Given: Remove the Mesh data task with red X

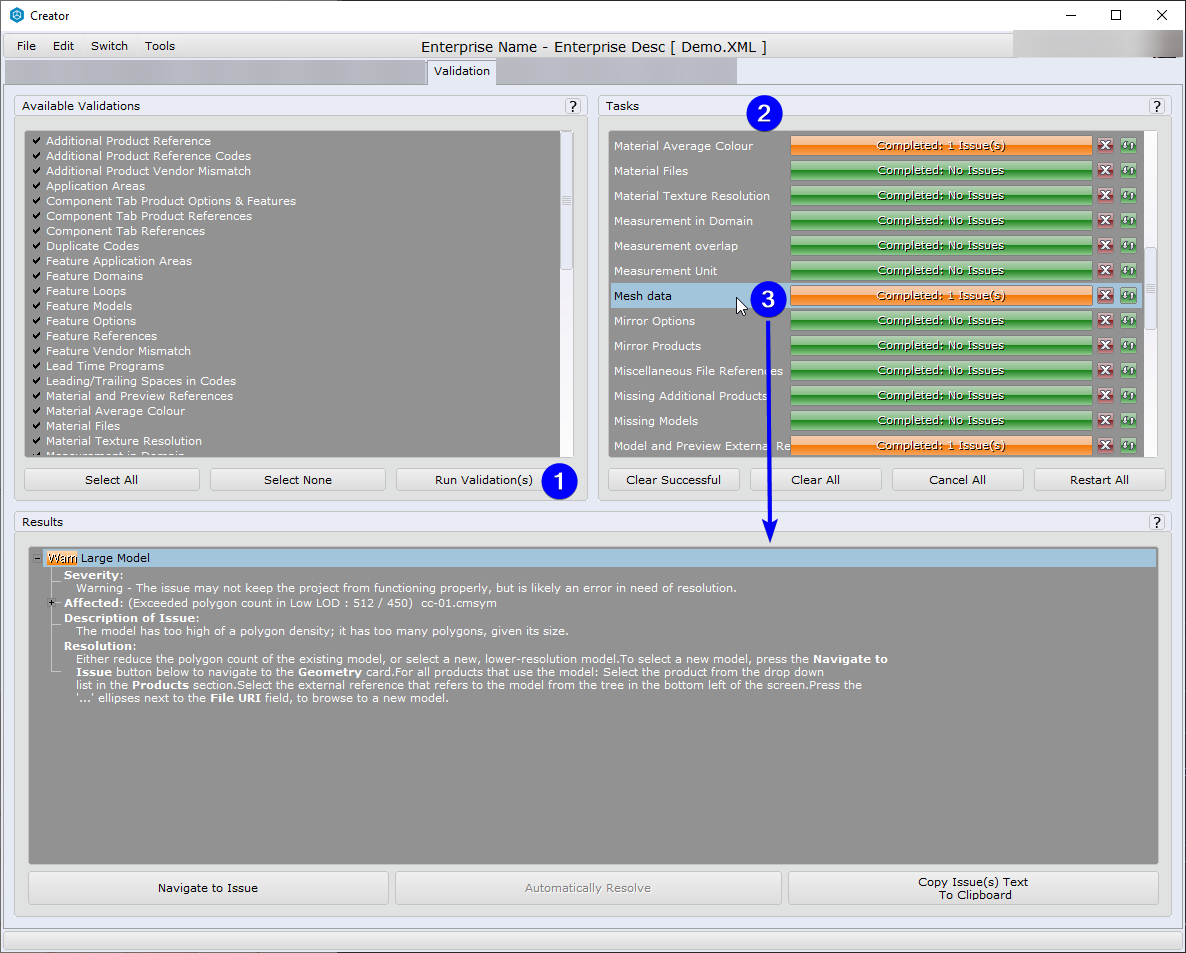Looking at the screenshot, I should 1105,295.
